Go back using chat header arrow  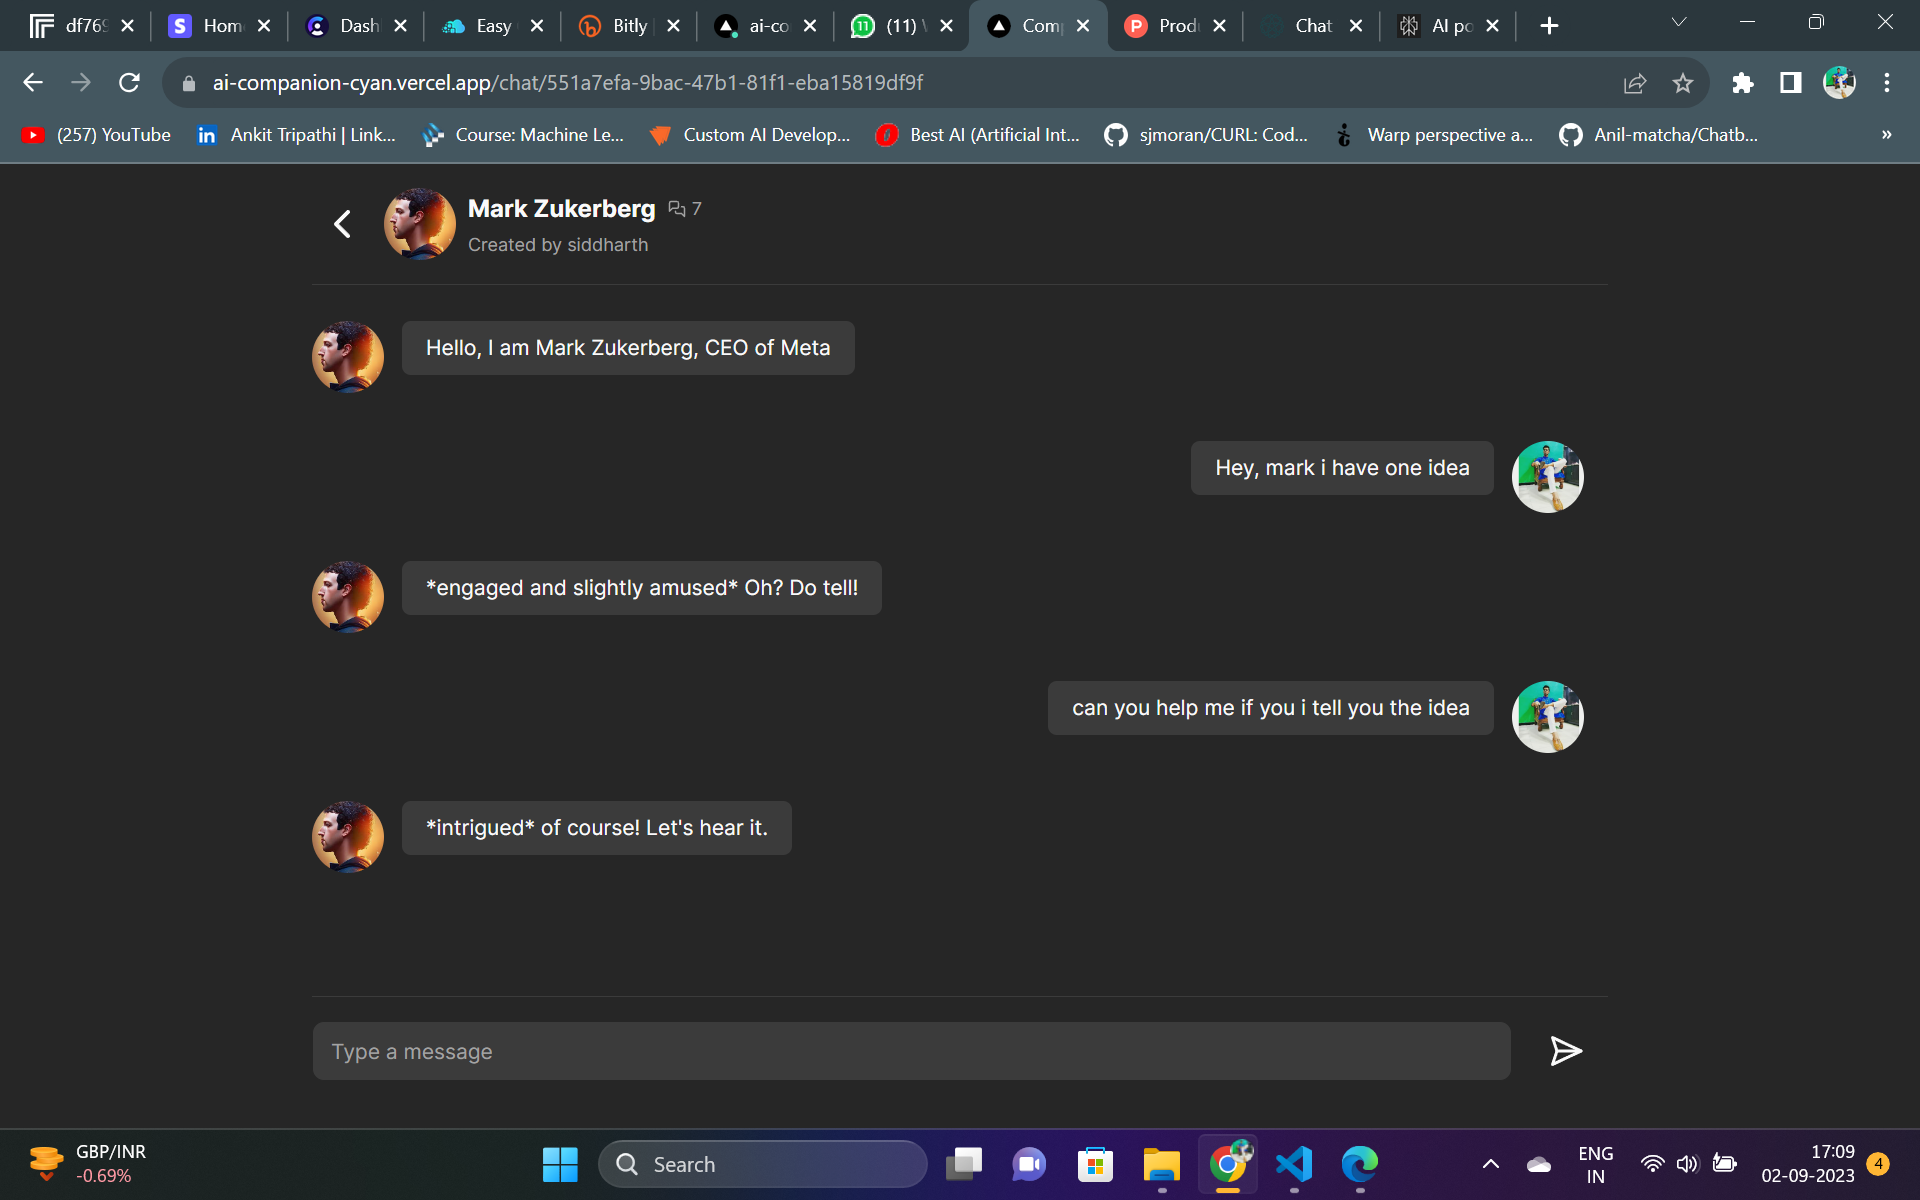(342, 224)
